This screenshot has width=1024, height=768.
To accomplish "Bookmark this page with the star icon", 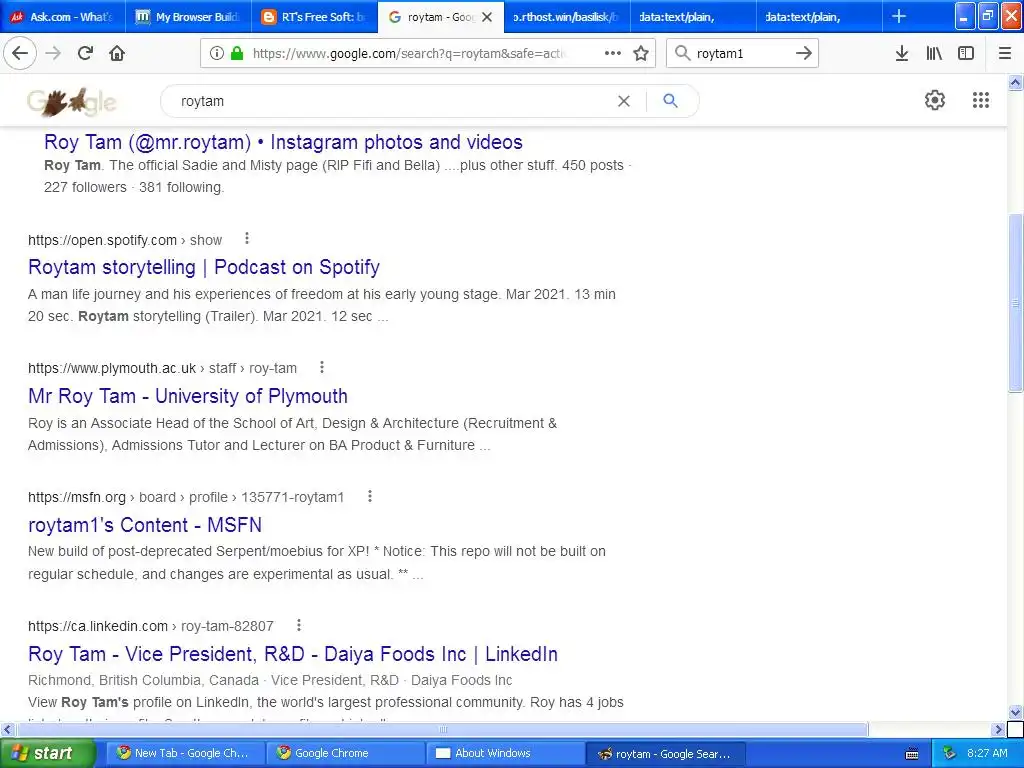I will pyautogui.click(x=641, y=54).
